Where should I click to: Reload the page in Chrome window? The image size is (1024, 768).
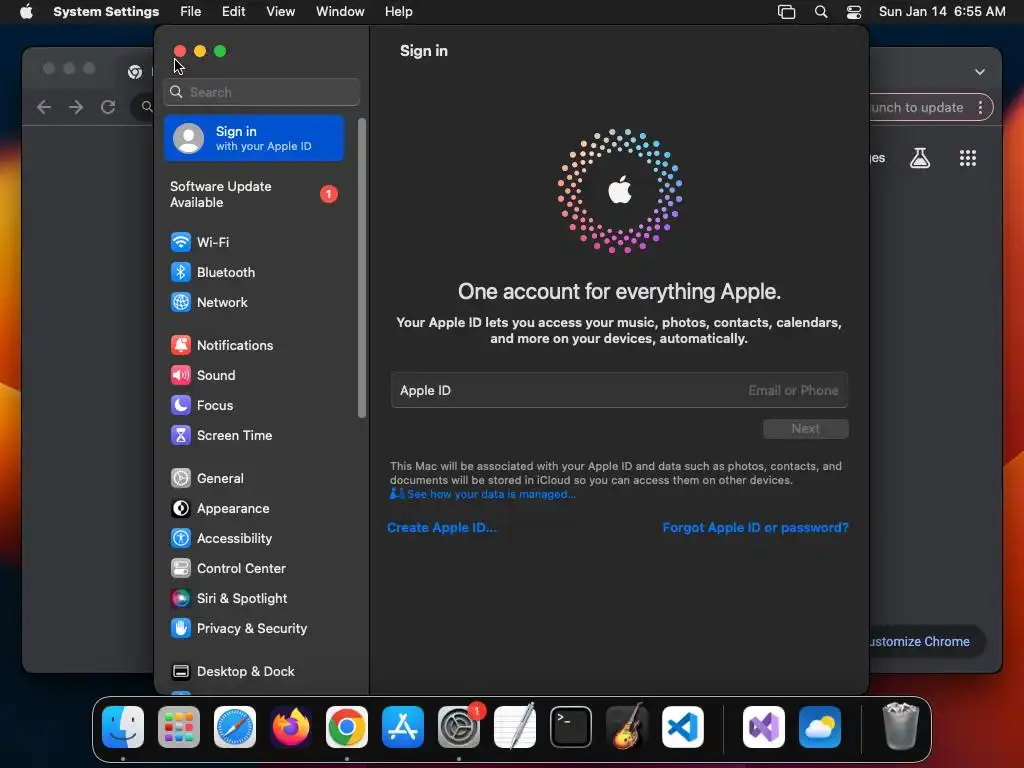108,107
